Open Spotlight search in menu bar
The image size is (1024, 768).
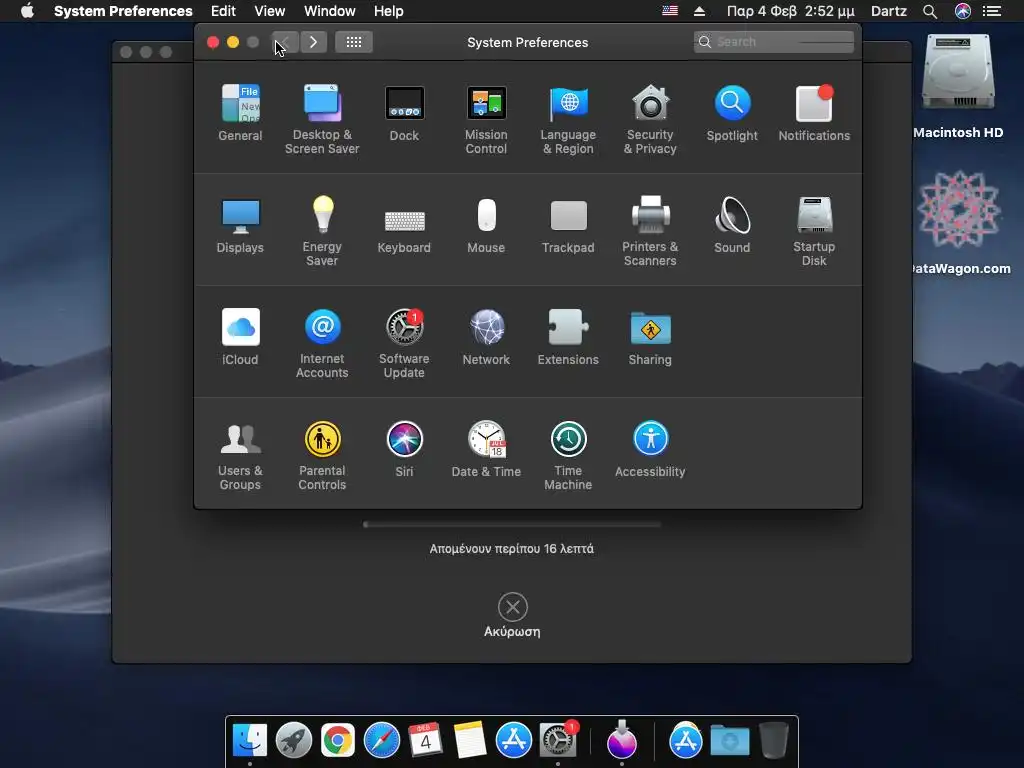point(930,11)
